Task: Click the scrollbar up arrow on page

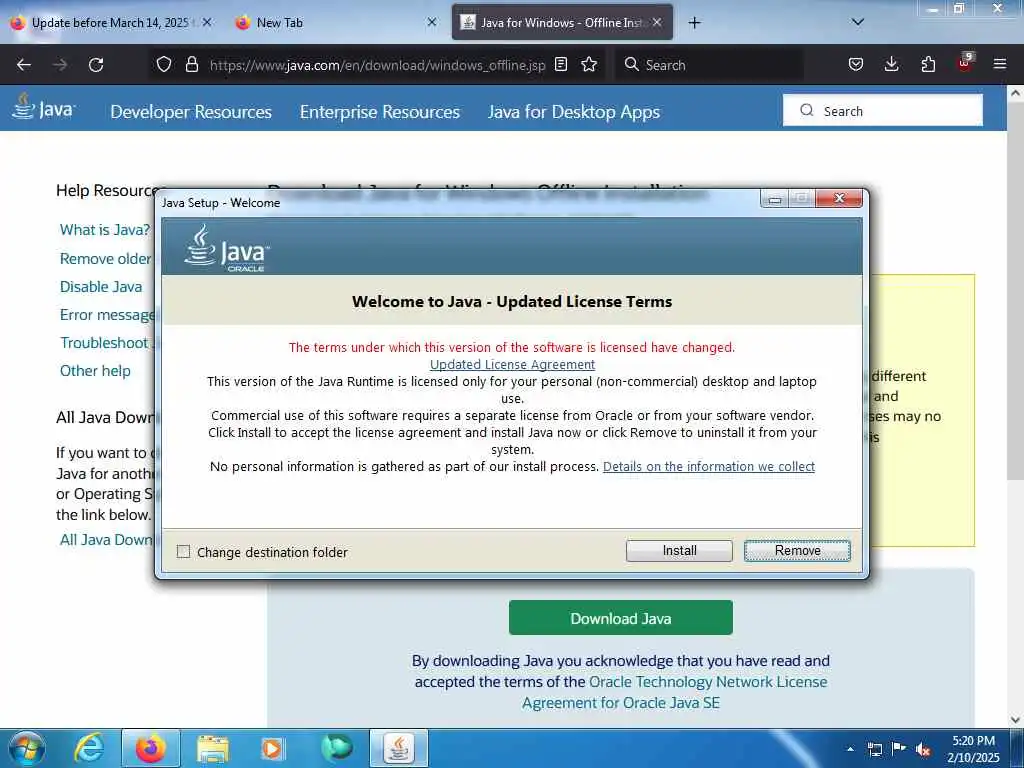Action: tap(1015, 93)
